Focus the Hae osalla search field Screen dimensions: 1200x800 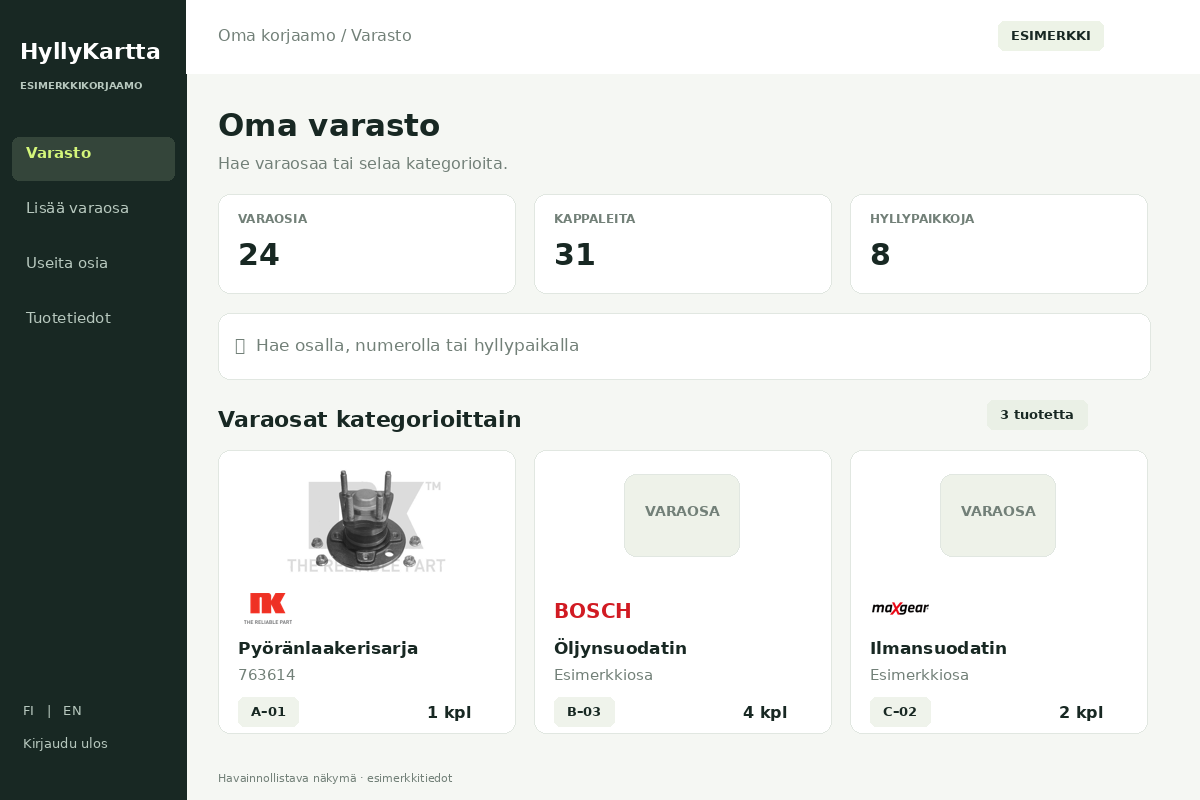[x=684, y=346]
